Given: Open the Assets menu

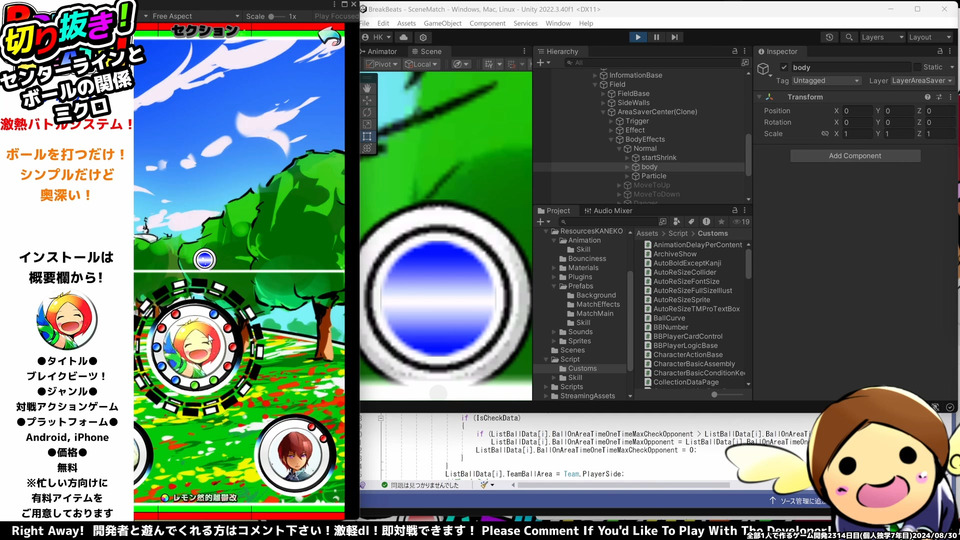Looking at the screenshot, I should pyautogui.click(x=407, y=23).
